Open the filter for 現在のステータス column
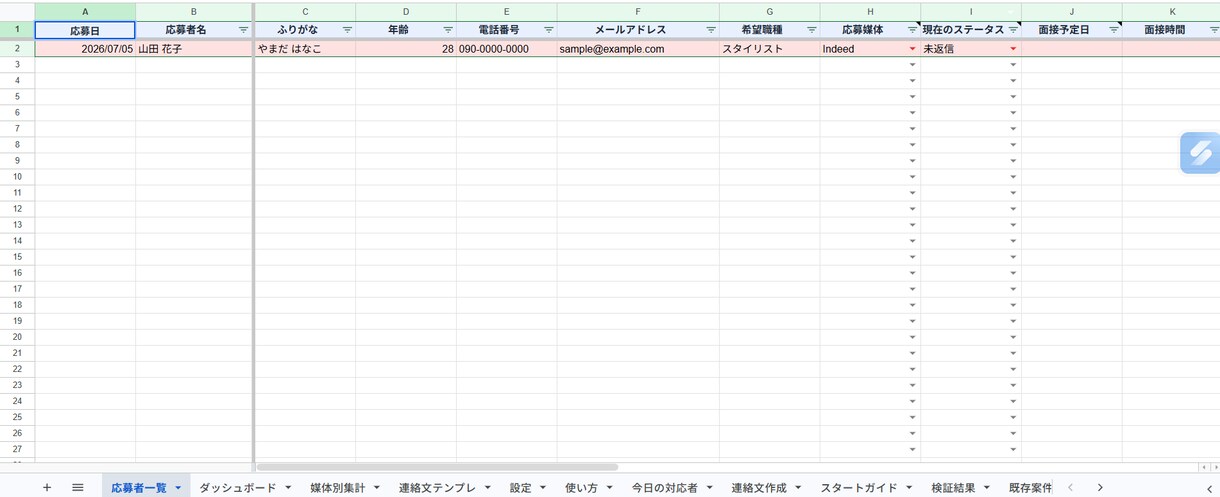1220x497 pixels. click(1013, 30)
